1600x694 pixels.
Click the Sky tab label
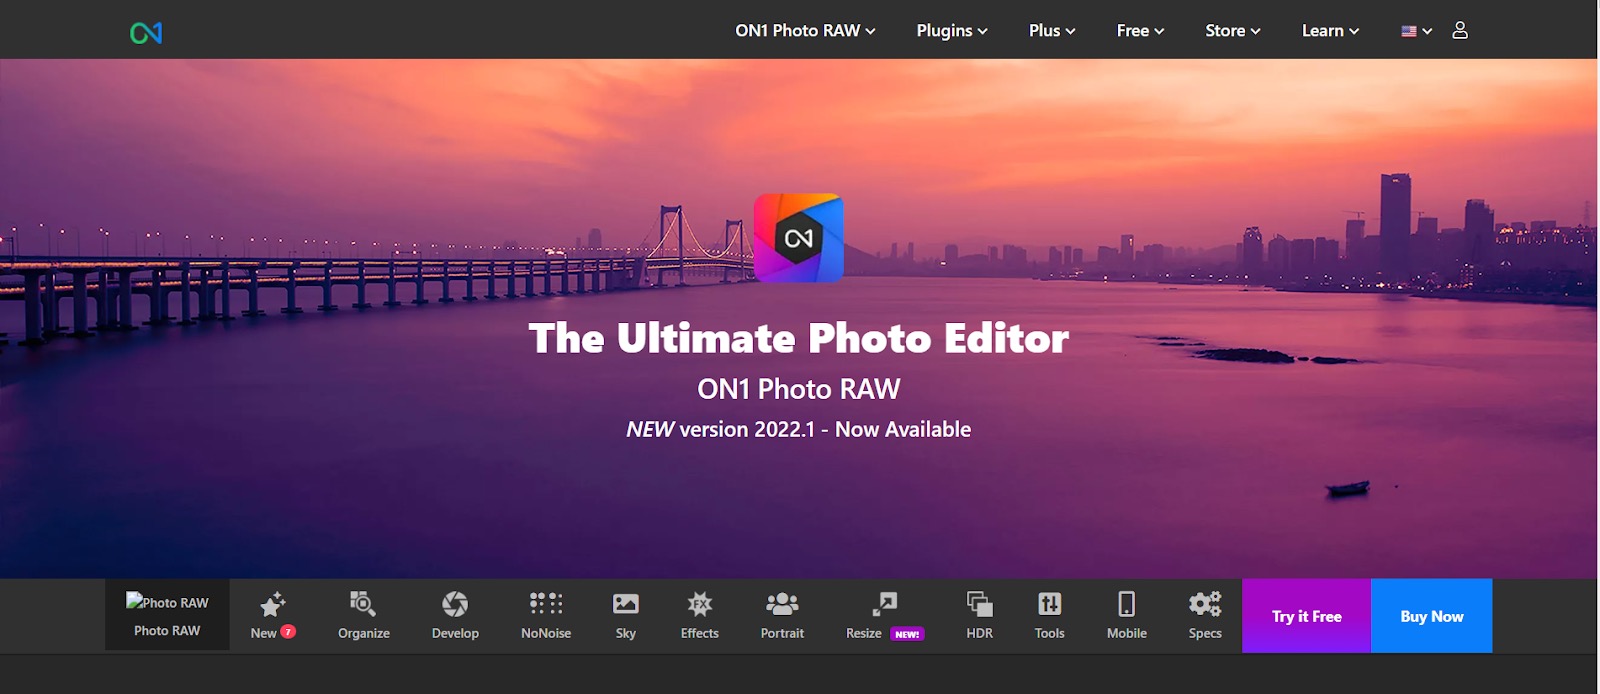(626, 633)
